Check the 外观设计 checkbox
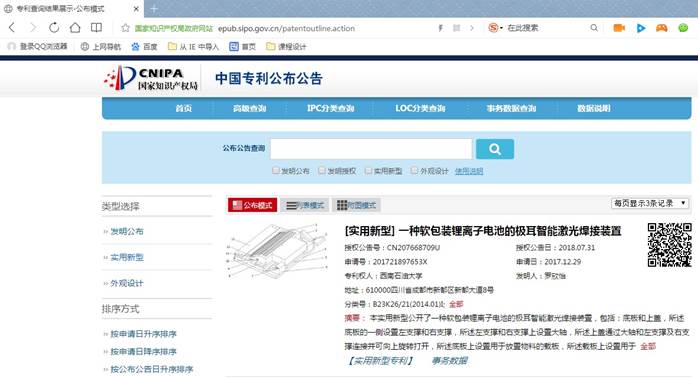 coord(414,171)
